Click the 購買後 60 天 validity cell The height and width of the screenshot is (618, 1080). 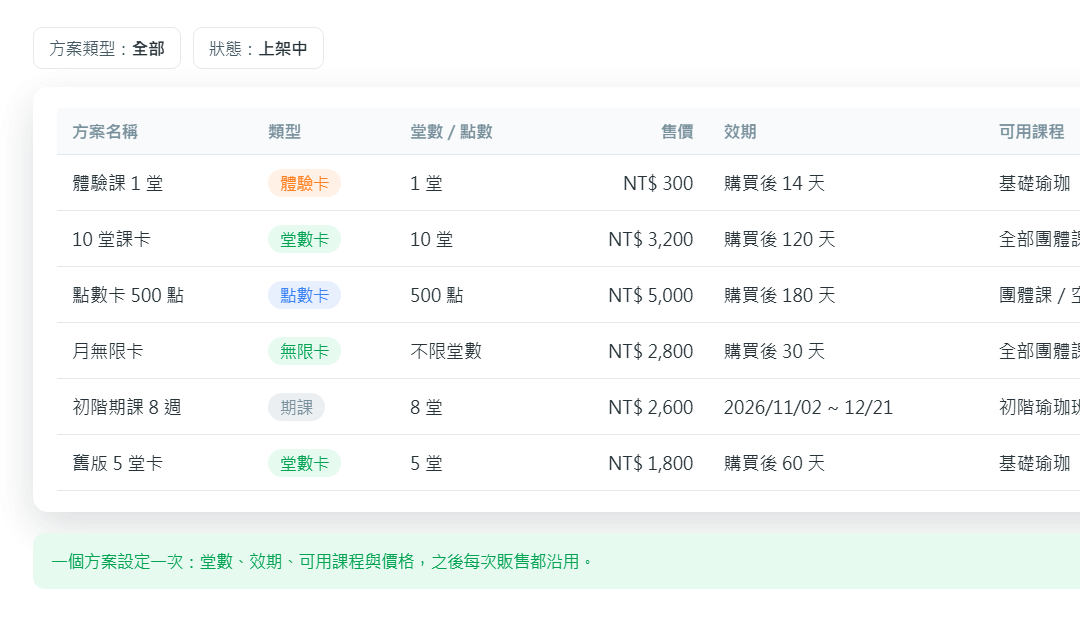[774, 463]
